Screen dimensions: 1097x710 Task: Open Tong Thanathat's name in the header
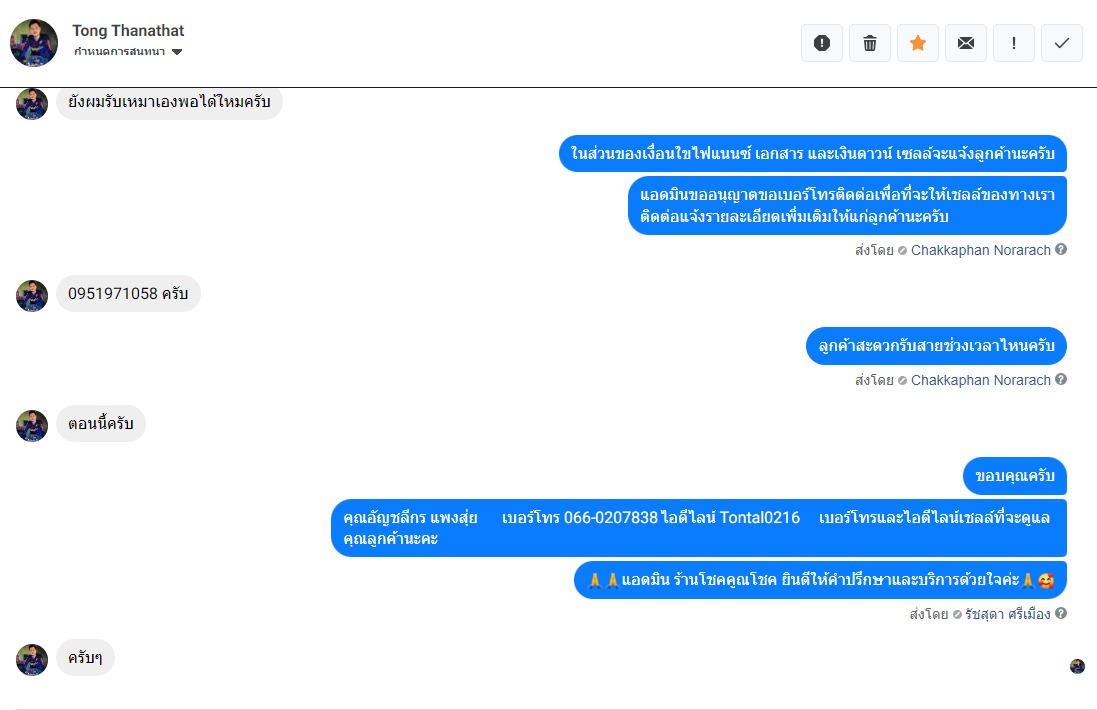point(128,31)
